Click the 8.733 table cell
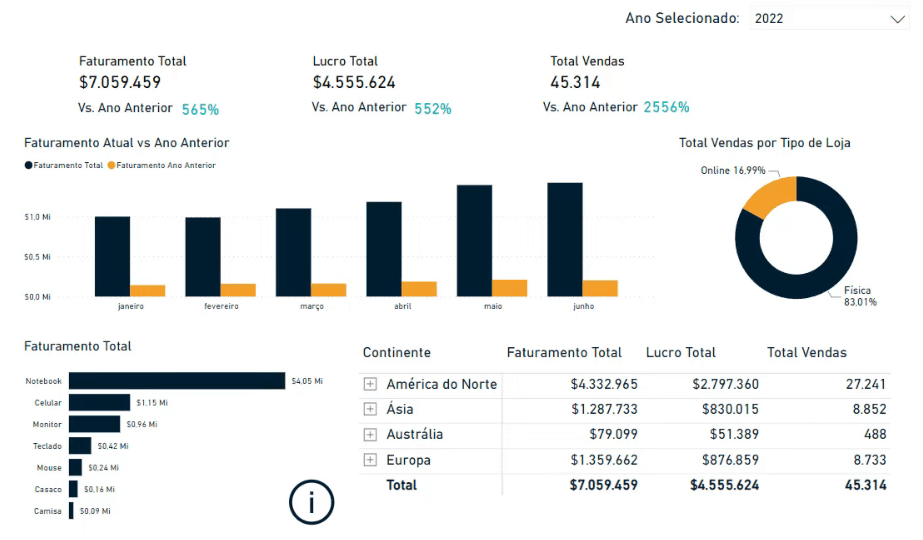Viewport: 923px width, 540px height. click(869, 460)
